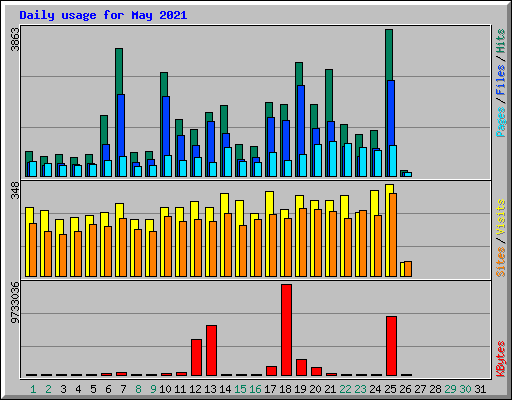Select the orange sites bar for day 25
Viewport: 512px width, 400px height.
tap(393, 235)
